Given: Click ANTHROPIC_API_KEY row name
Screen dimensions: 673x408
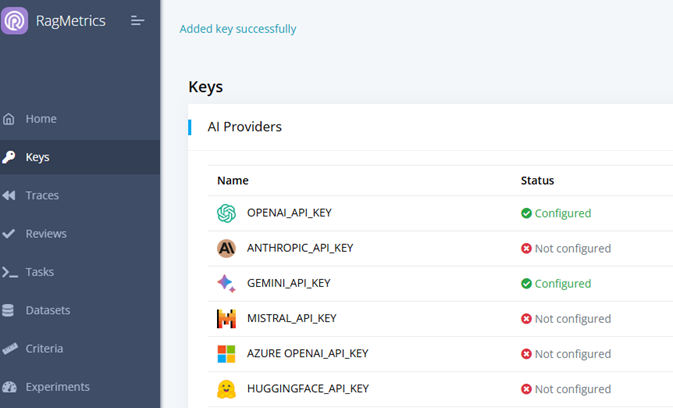Looking at the screenshot, I should pos(299,248).
